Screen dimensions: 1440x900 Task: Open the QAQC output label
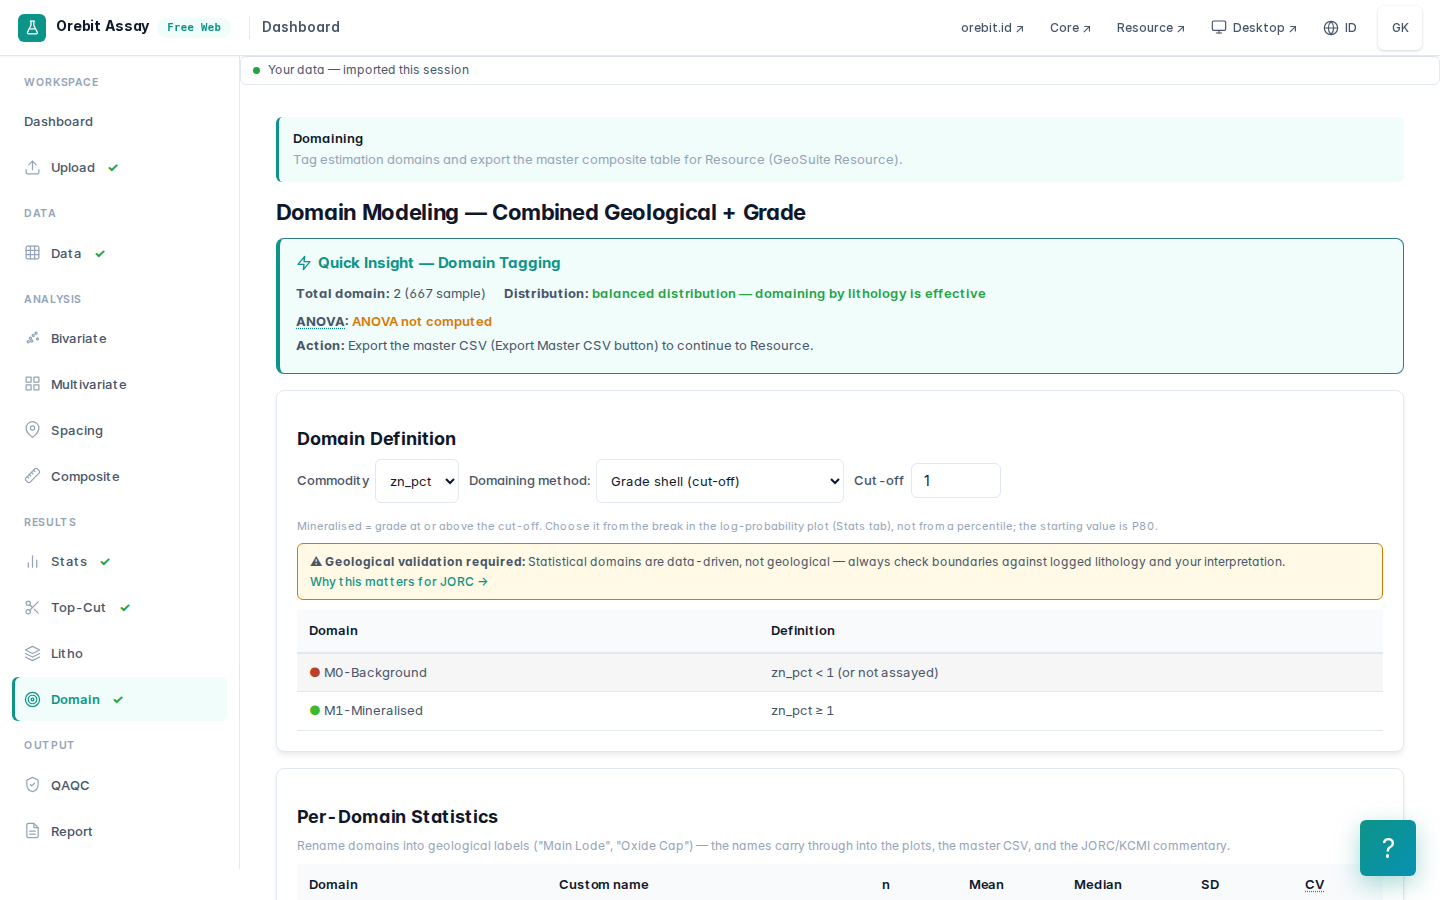click(x=70, y=786)
